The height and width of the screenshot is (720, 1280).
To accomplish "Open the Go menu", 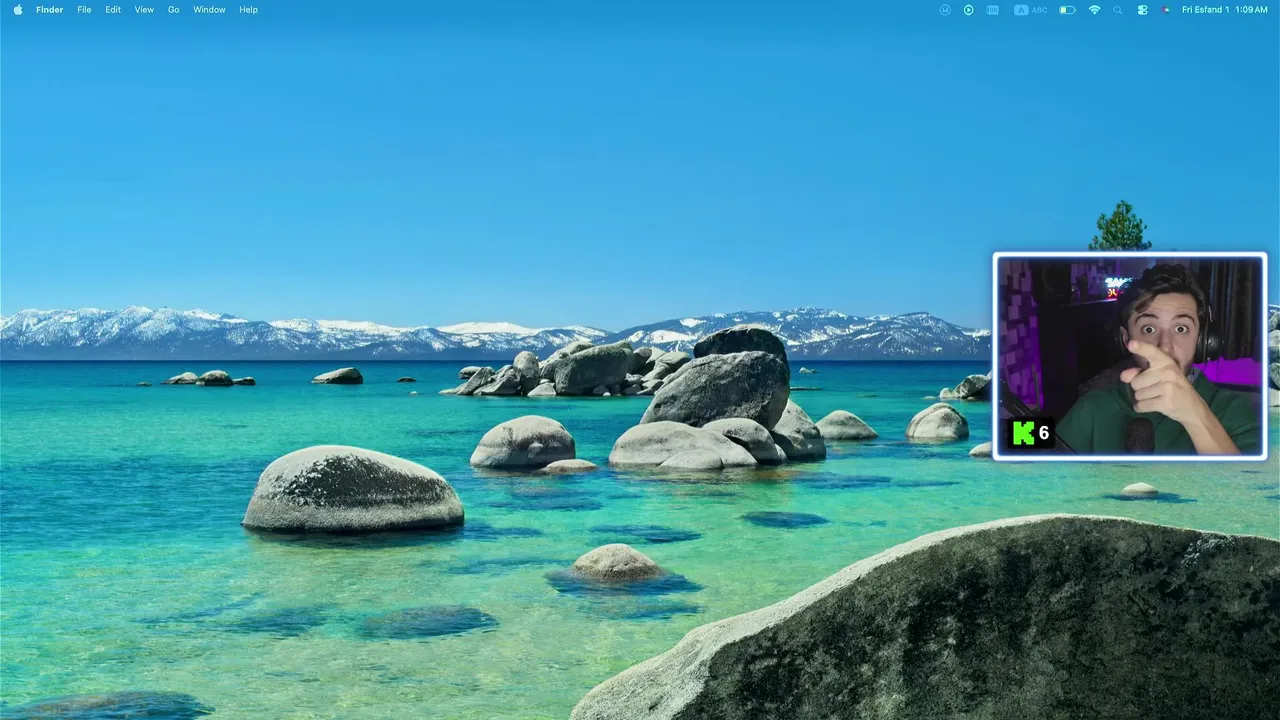I will (x=174, y=9).
